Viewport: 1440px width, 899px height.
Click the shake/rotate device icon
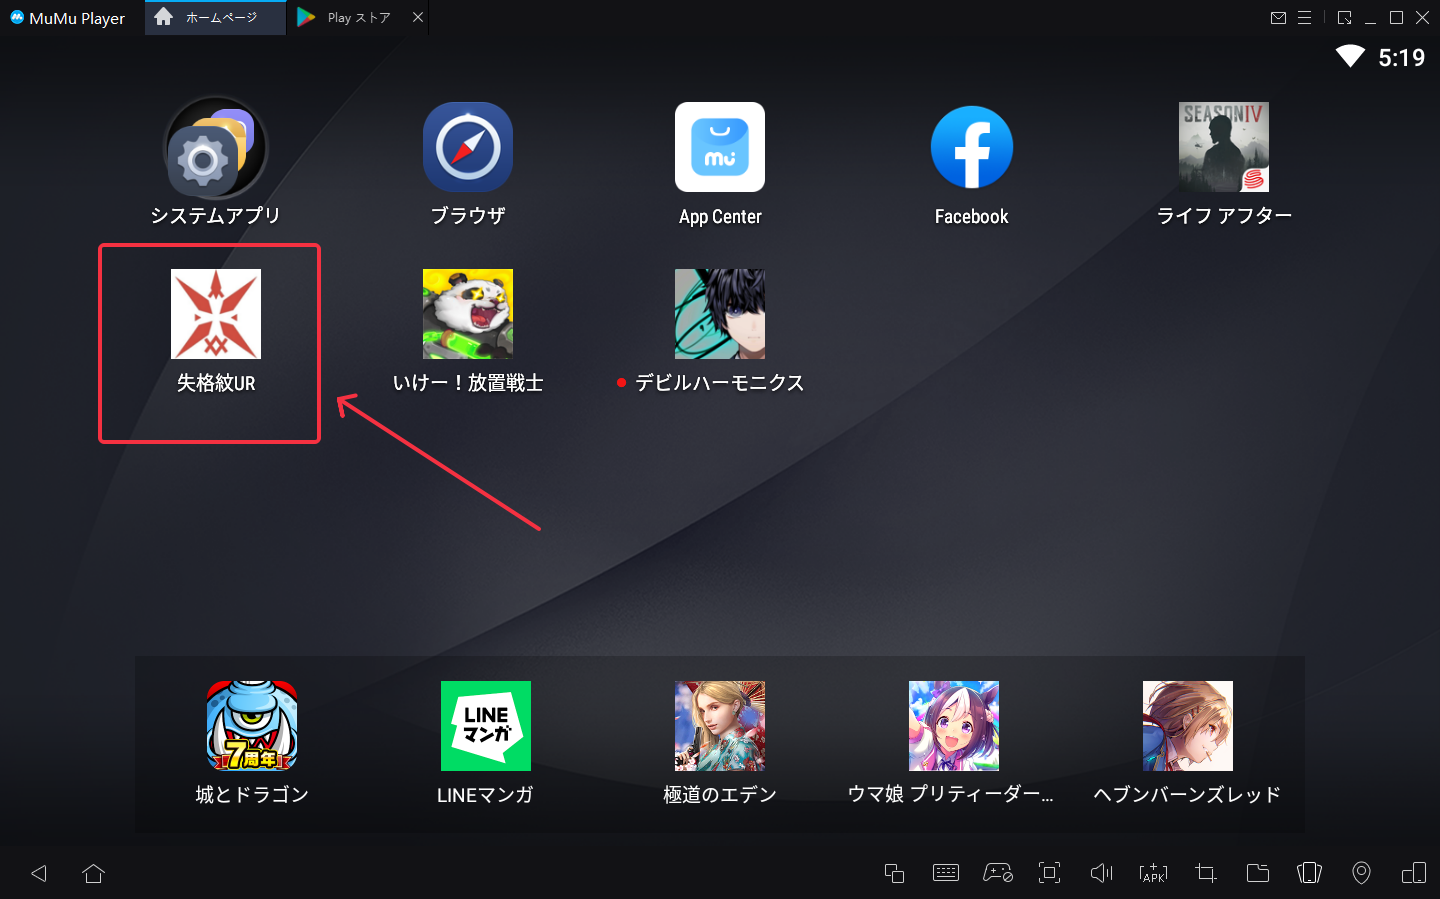(x=1309, y=873)
